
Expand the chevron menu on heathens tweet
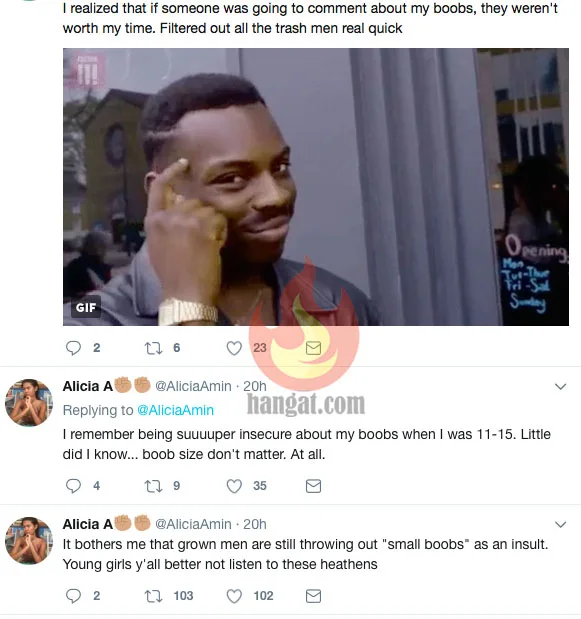pos(560,524)
